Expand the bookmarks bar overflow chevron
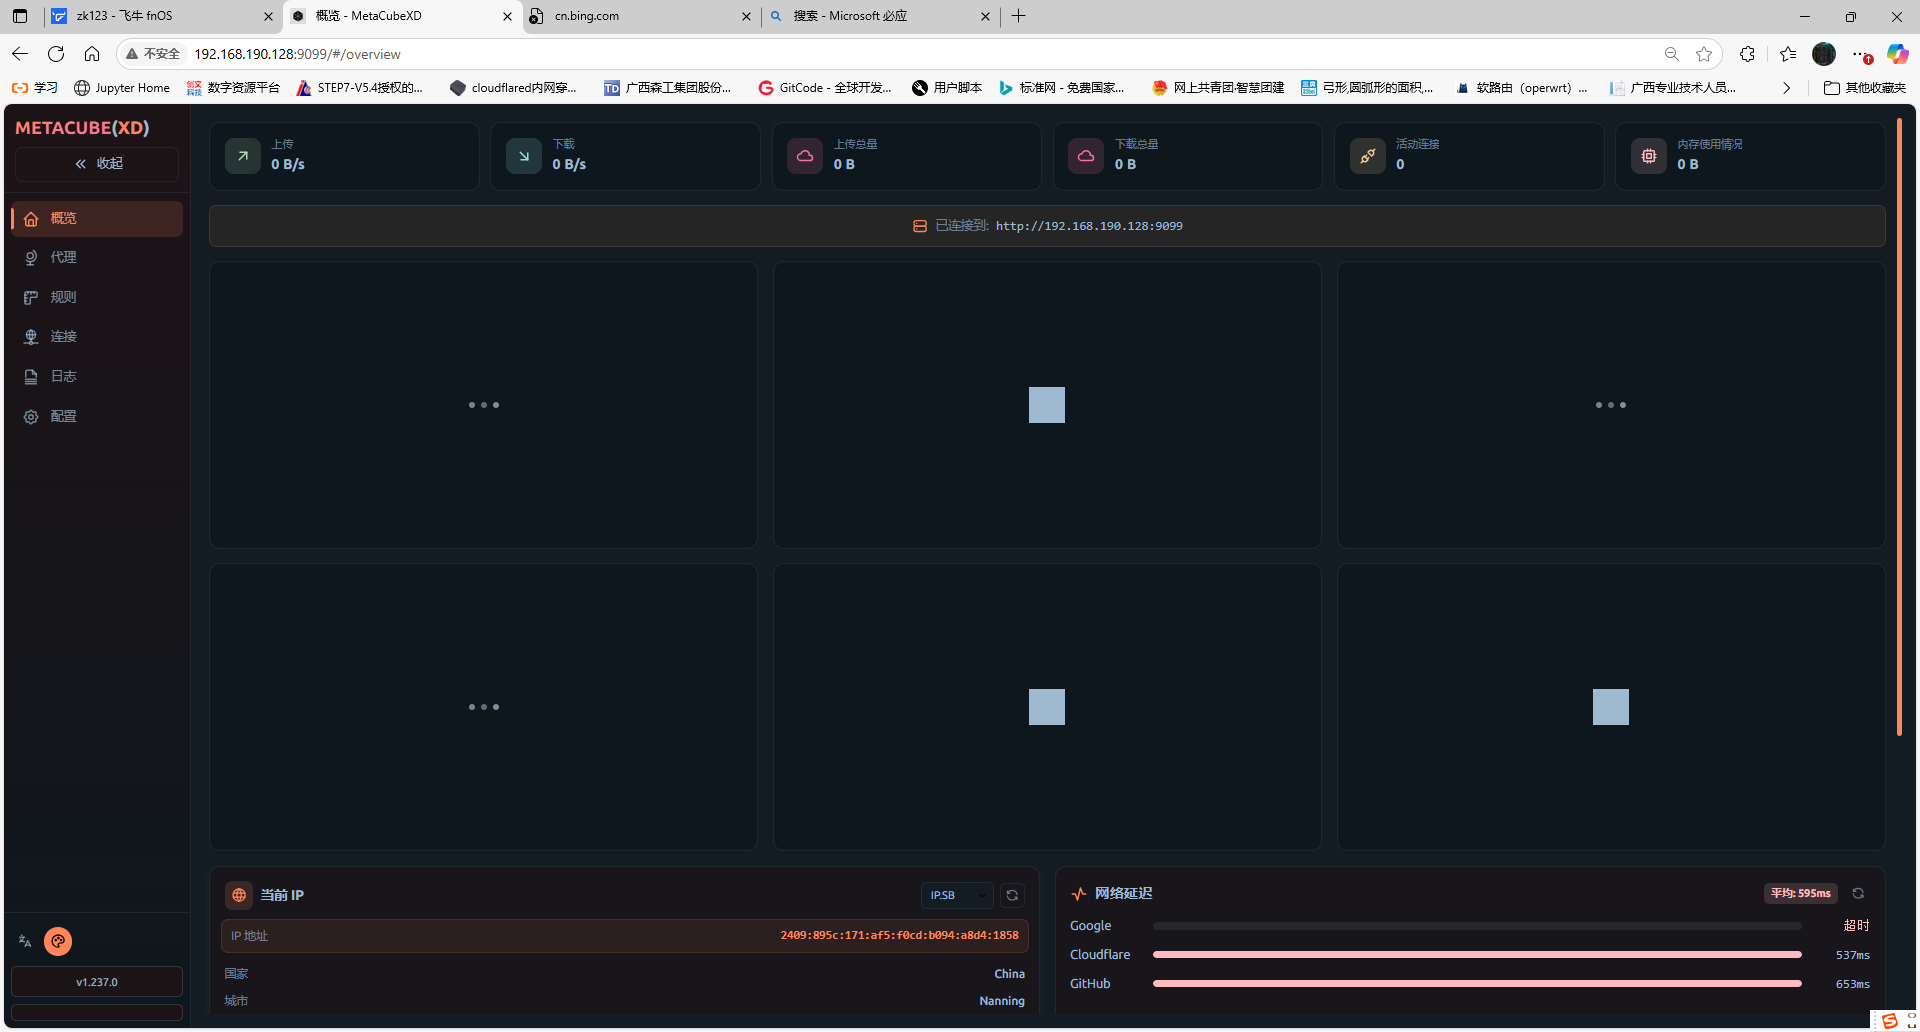This screenshot has height=1032, width=1920. click(1786, 88)
